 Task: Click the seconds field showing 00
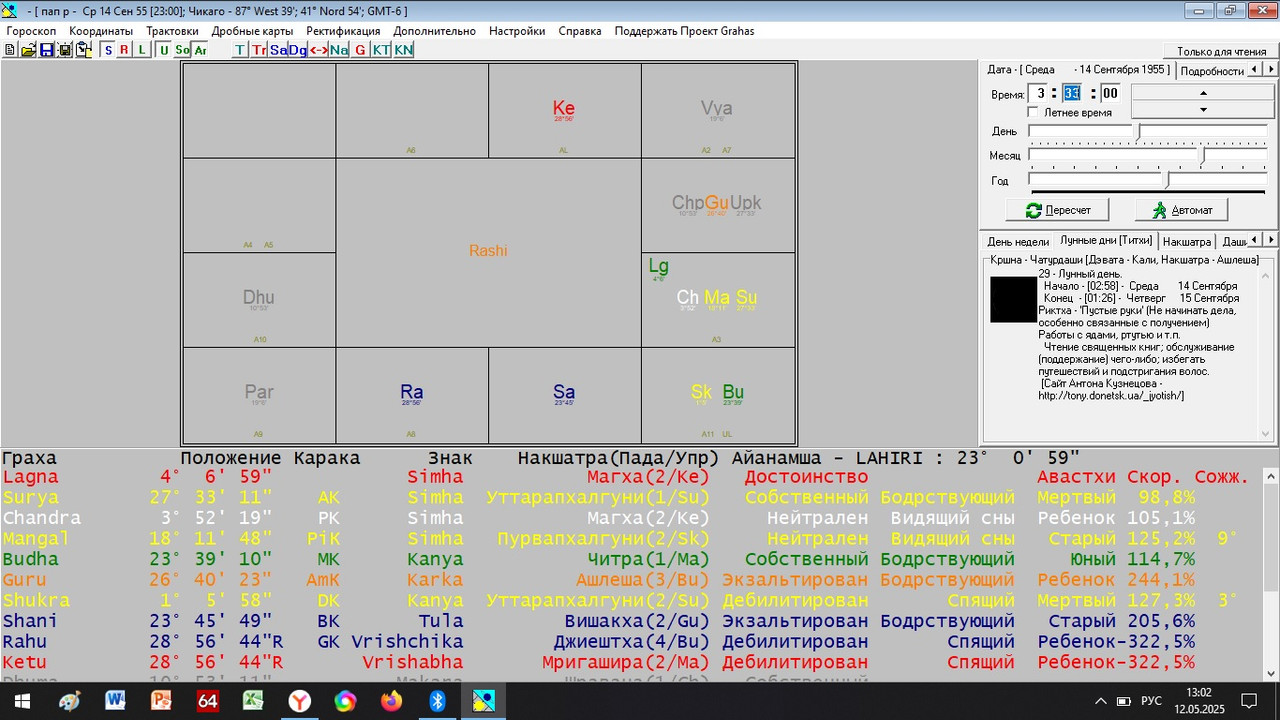(1109, 93)
